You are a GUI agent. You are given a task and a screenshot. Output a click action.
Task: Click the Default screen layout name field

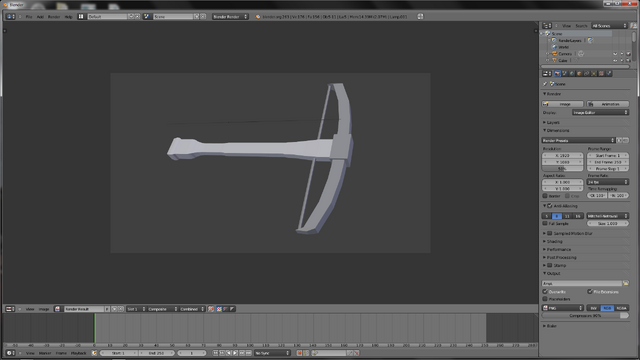pyautogui.click(x=107, y=17)
